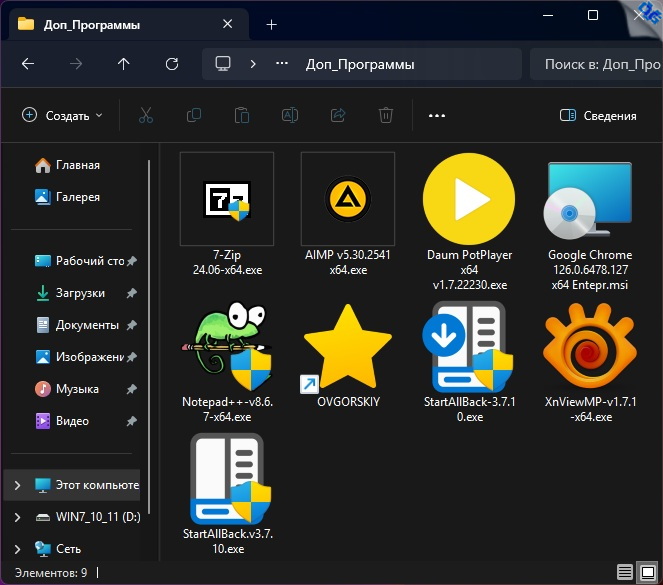This screenshot has width=663, height=585.
Task: Expand the WIN7_10_11 (D:) drive node
Action: coord(17,517)
